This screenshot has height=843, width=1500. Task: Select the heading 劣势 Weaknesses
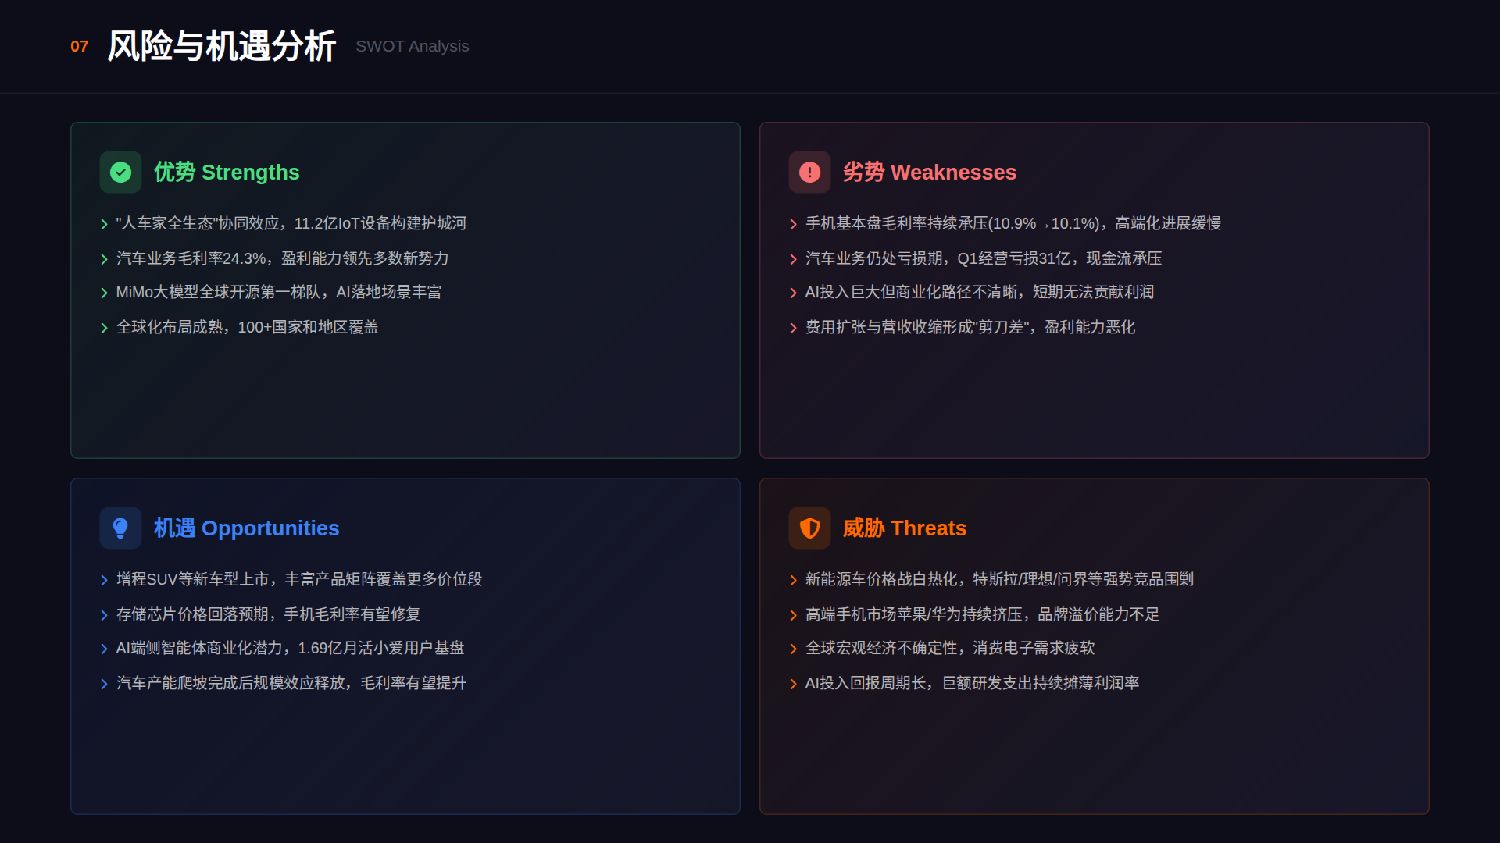pyautogui.click(x=929, y=172)
